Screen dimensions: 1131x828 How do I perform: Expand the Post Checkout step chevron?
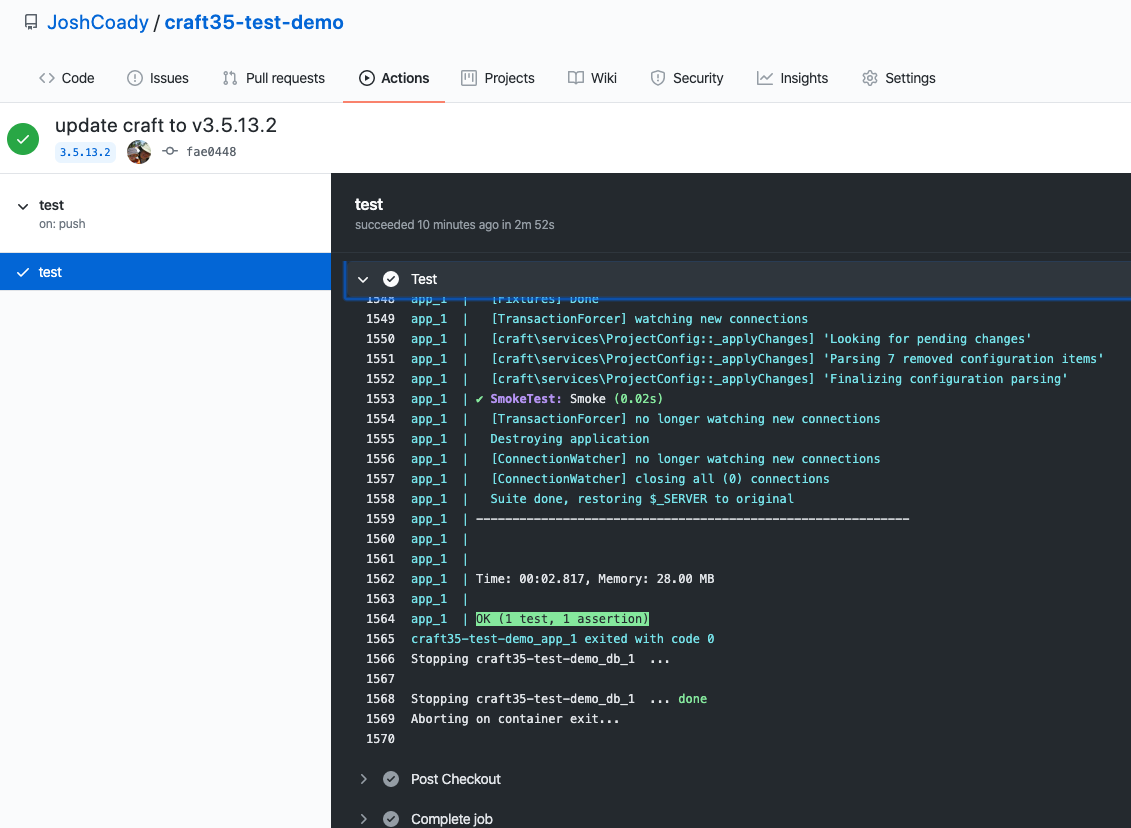pyautogui.click(x=364, y=779)
